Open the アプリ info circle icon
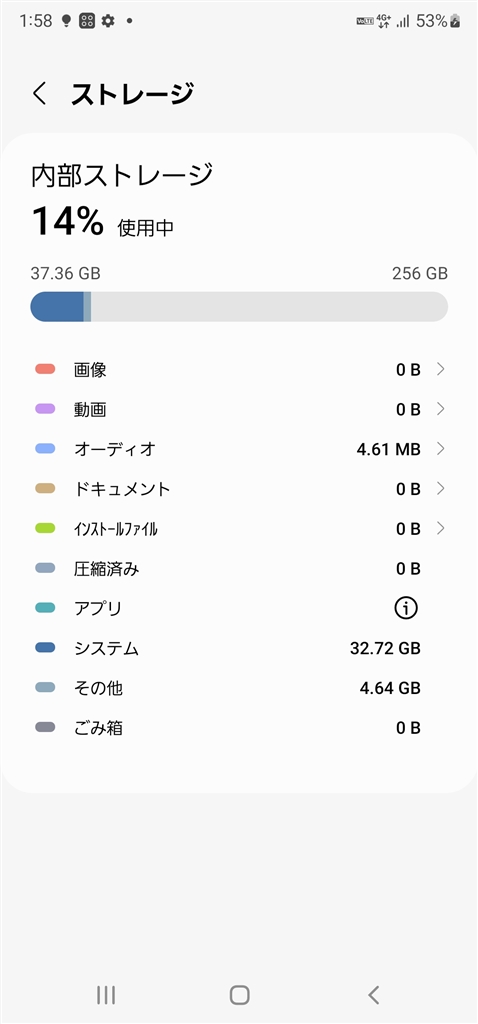 (406, 609)
